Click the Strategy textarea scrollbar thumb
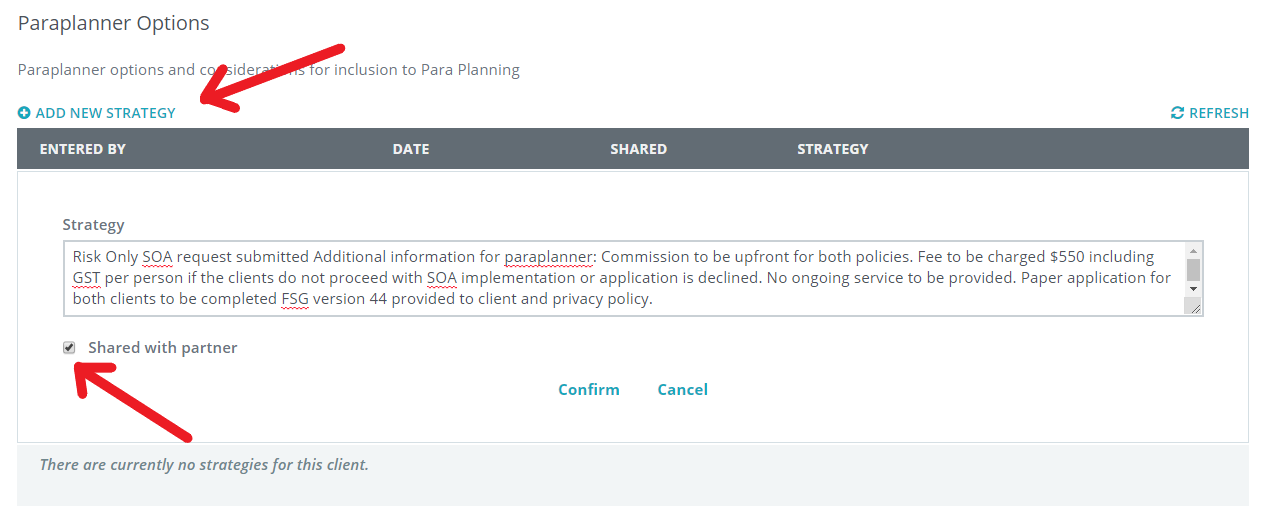 point(1192,269)
